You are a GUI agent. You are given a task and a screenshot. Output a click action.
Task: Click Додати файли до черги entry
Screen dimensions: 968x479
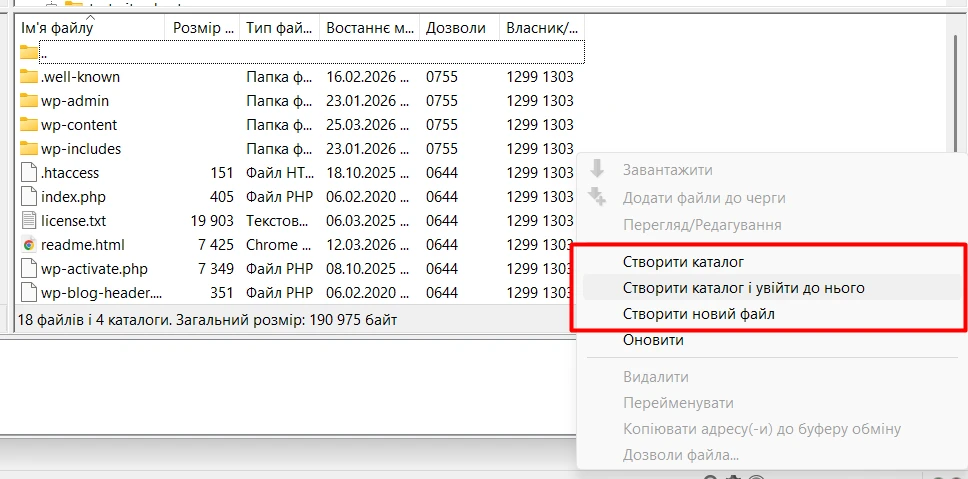704,198
